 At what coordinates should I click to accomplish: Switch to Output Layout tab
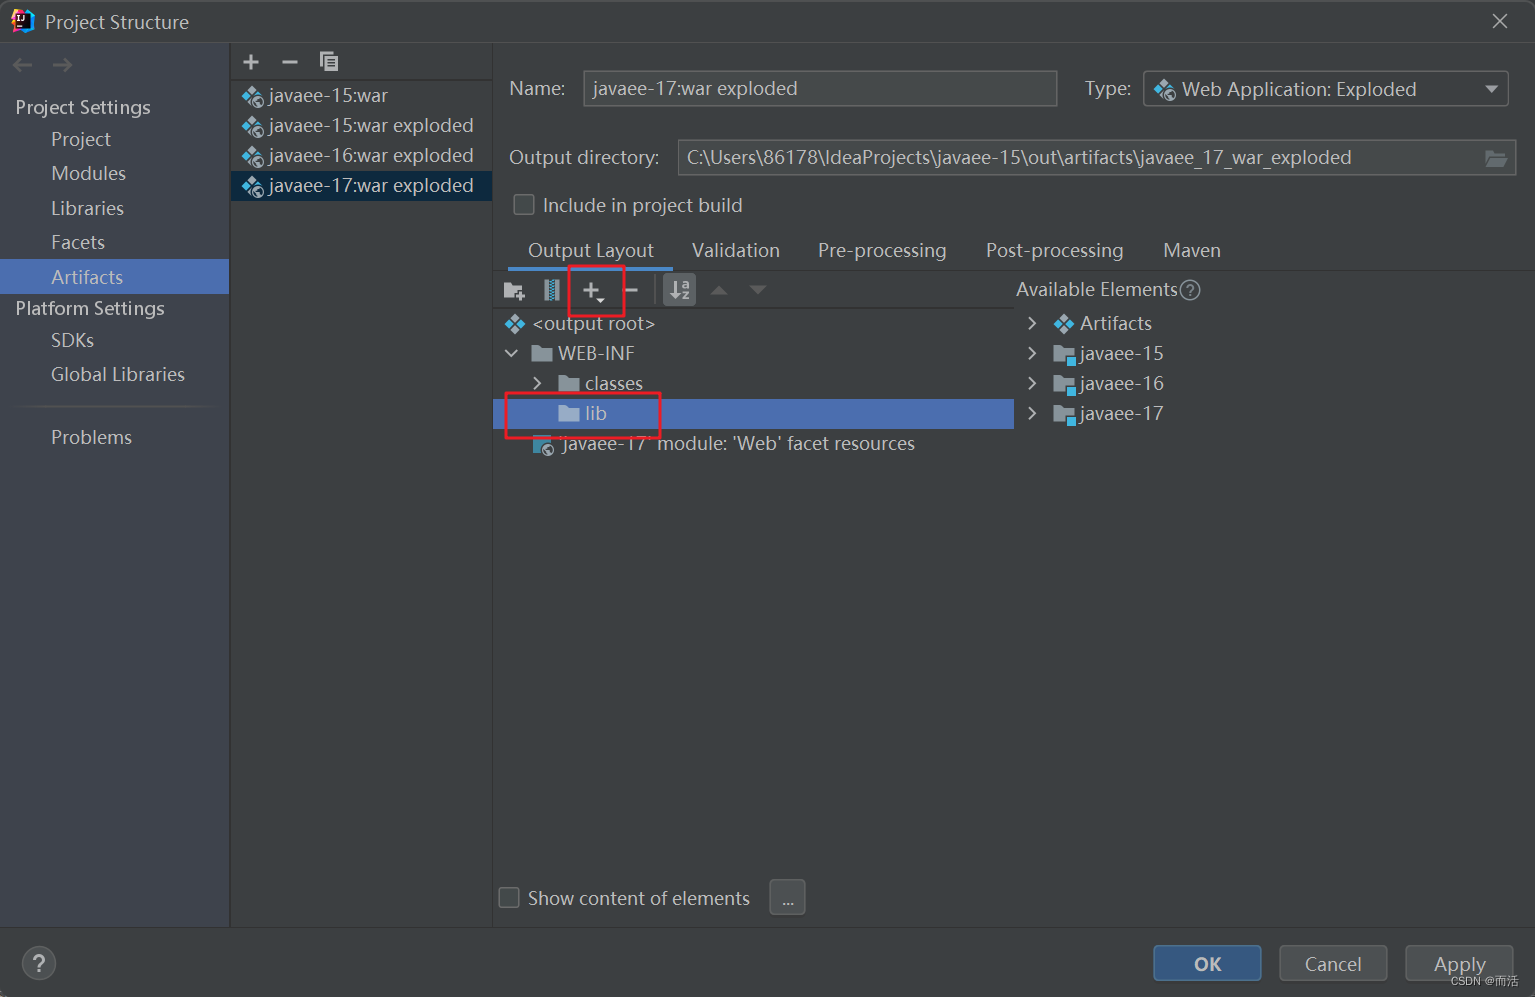[590, 251]
